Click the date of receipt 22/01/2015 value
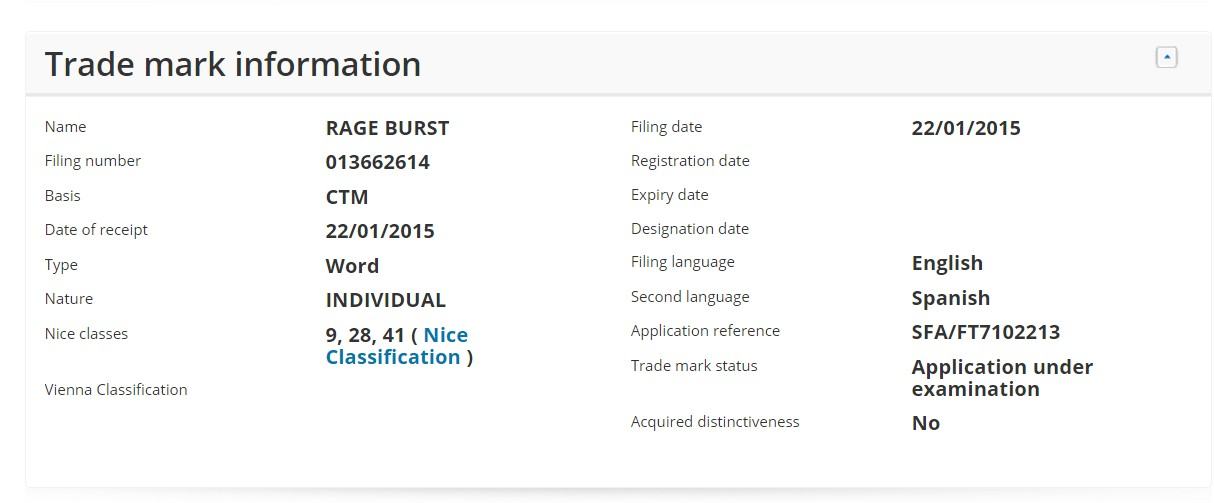Screen dimensions: 1214x503 pos(380,231)
